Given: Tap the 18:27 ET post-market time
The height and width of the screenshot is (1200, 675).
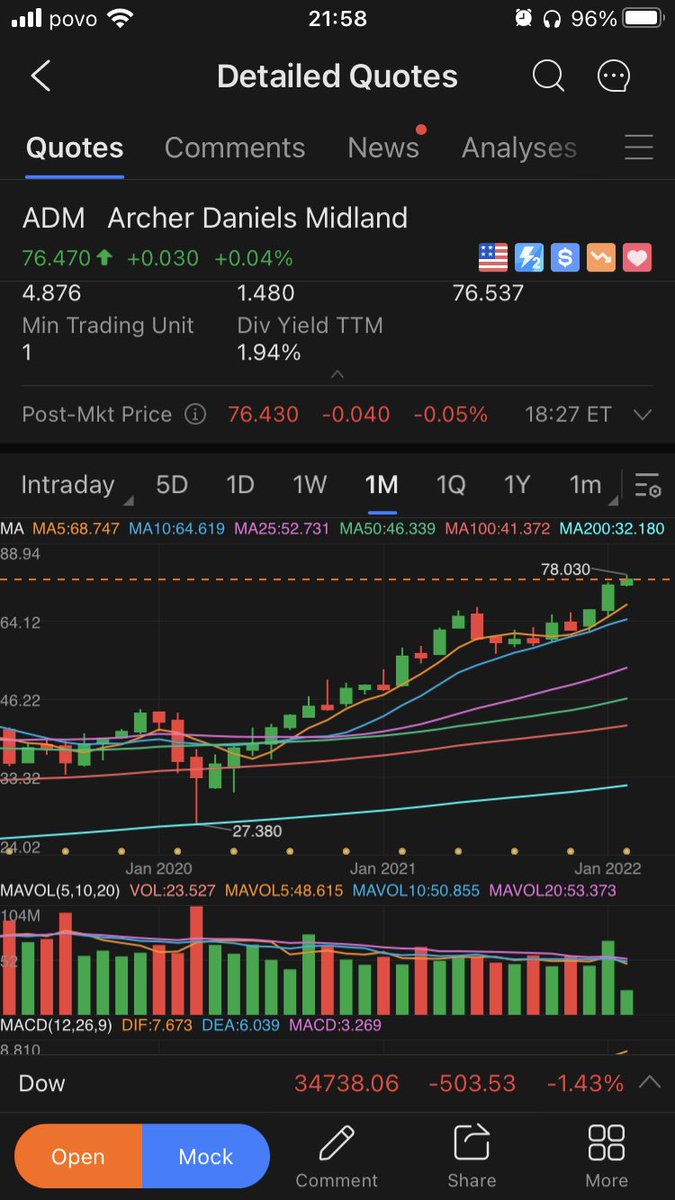Looking at the screenshot, I should [x=567, y=414].
